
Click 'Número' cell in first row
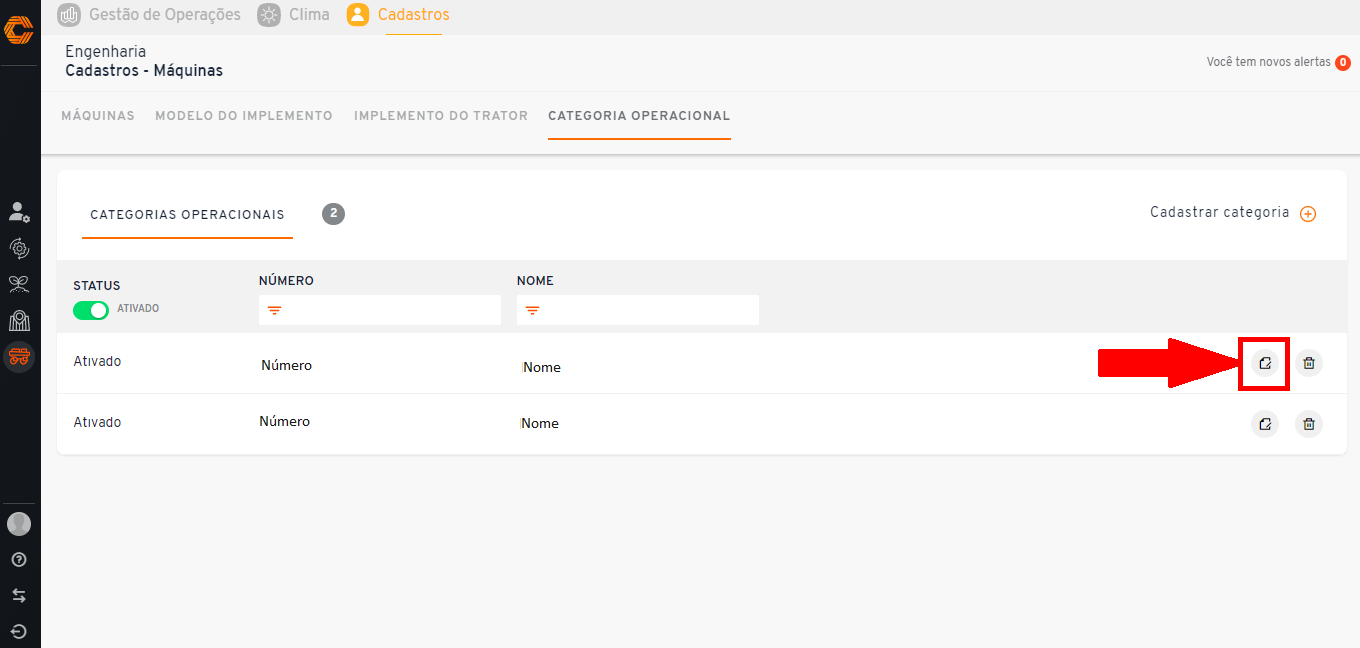coord(286,366)
